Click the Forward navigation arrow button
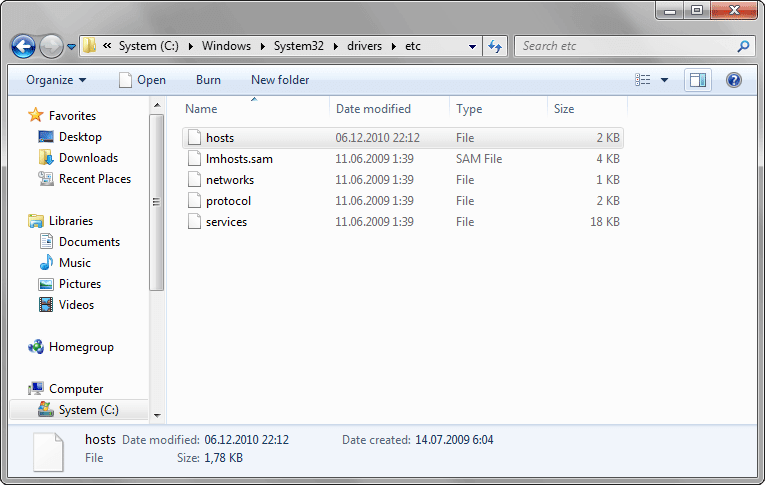The height and width of the screenshot is (485, 765). click(x=51, y=47)
